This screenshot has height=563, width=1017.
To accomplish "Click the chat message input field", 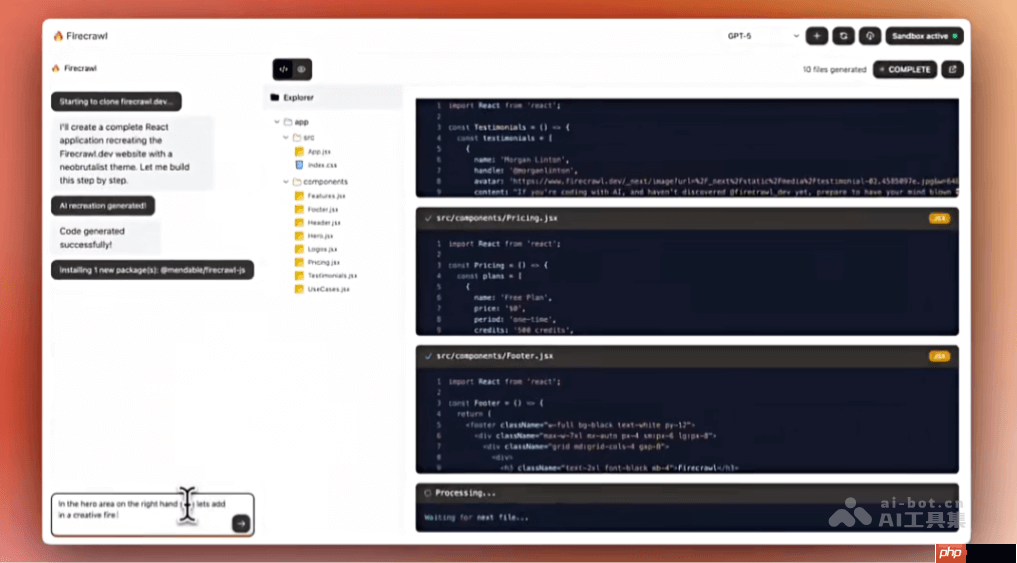I will (152, 515).
